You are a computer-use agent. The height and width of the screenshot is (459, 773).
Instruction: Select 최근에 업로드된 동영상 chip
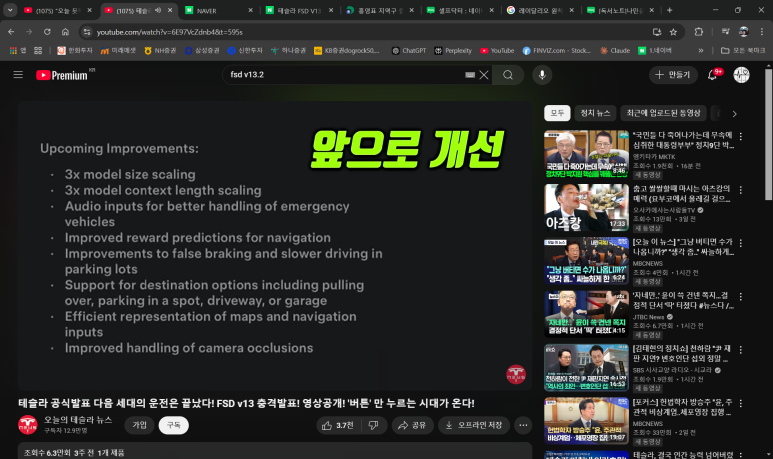coord(663,113)
